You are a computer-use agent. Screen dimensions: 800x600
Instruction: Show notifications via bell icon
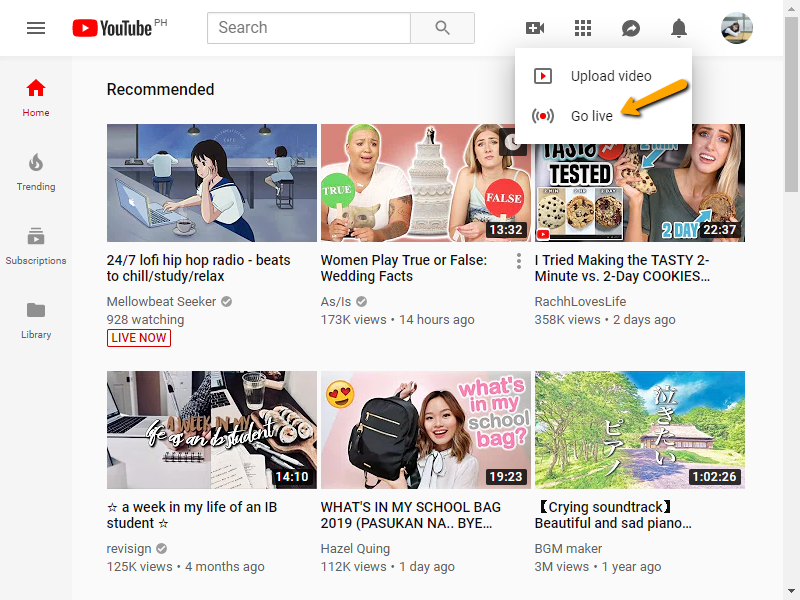point(679,28)
